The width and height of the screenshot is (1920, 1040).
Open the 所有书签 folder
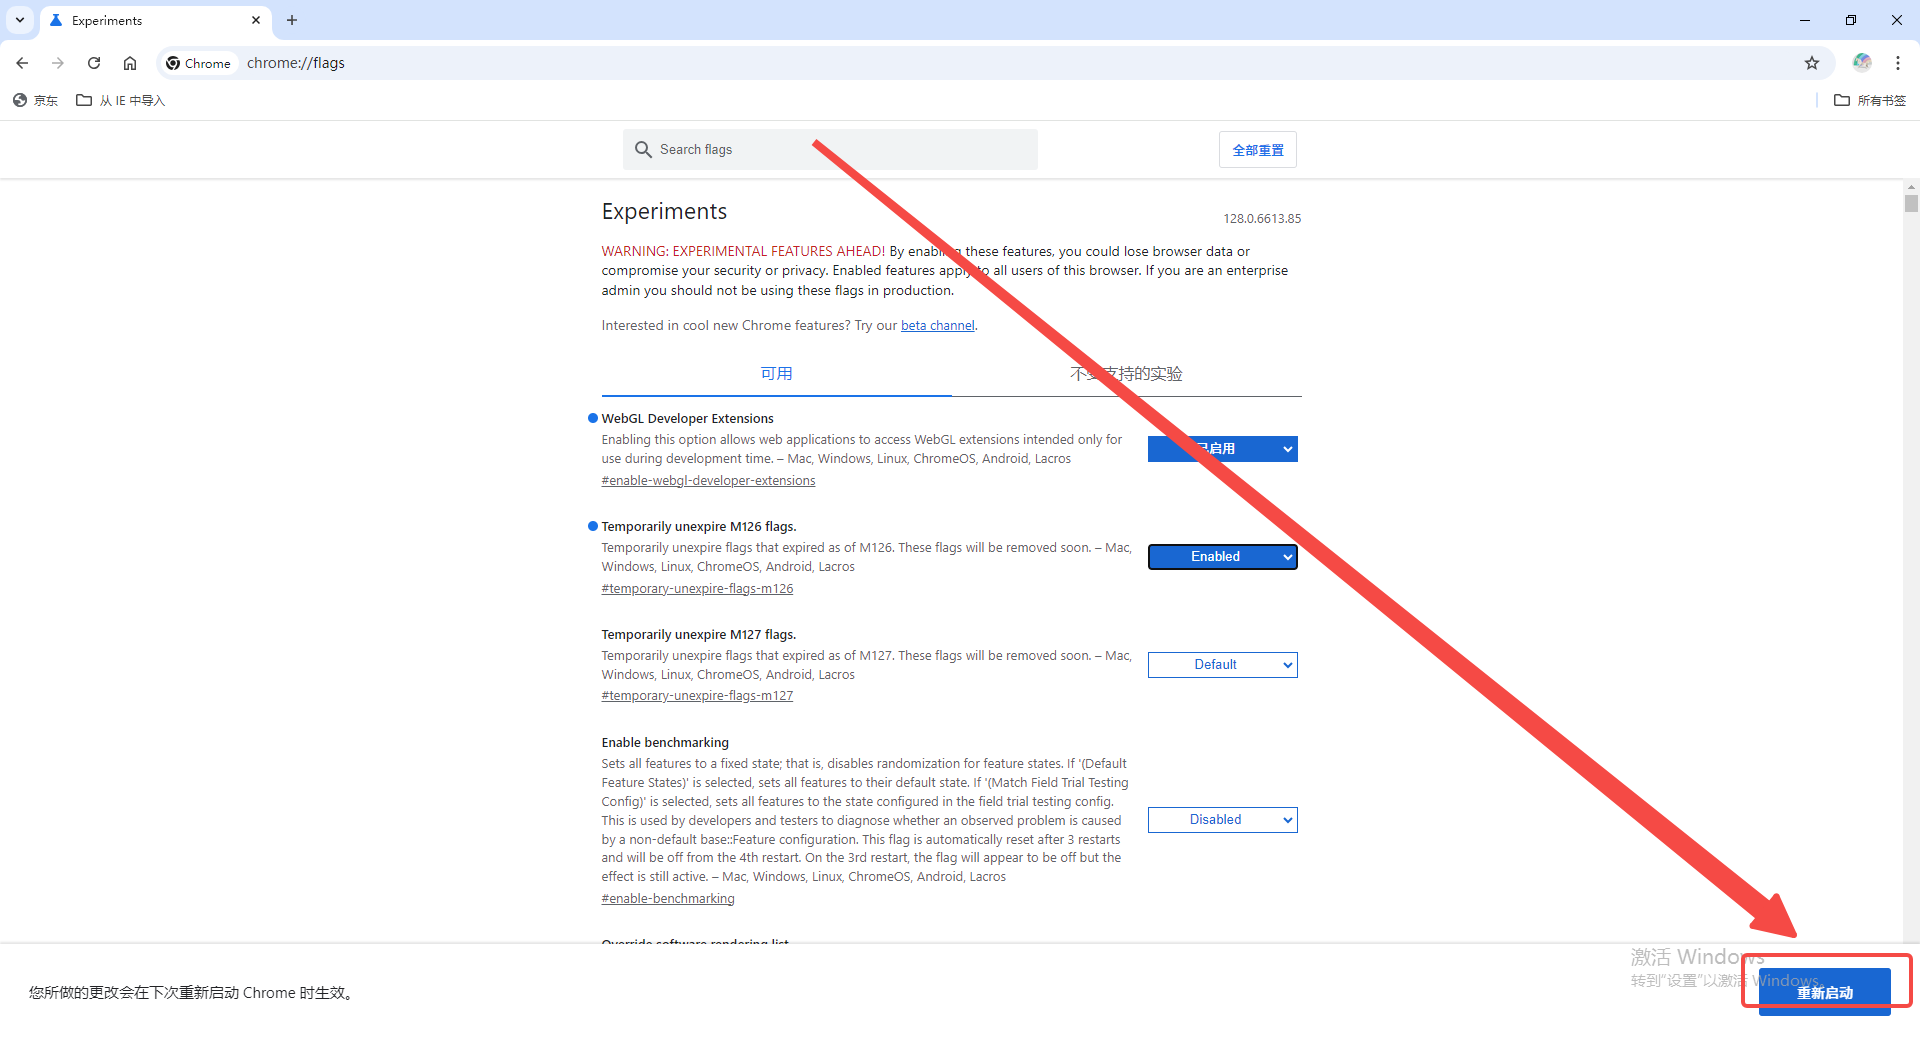point(1870,100)
